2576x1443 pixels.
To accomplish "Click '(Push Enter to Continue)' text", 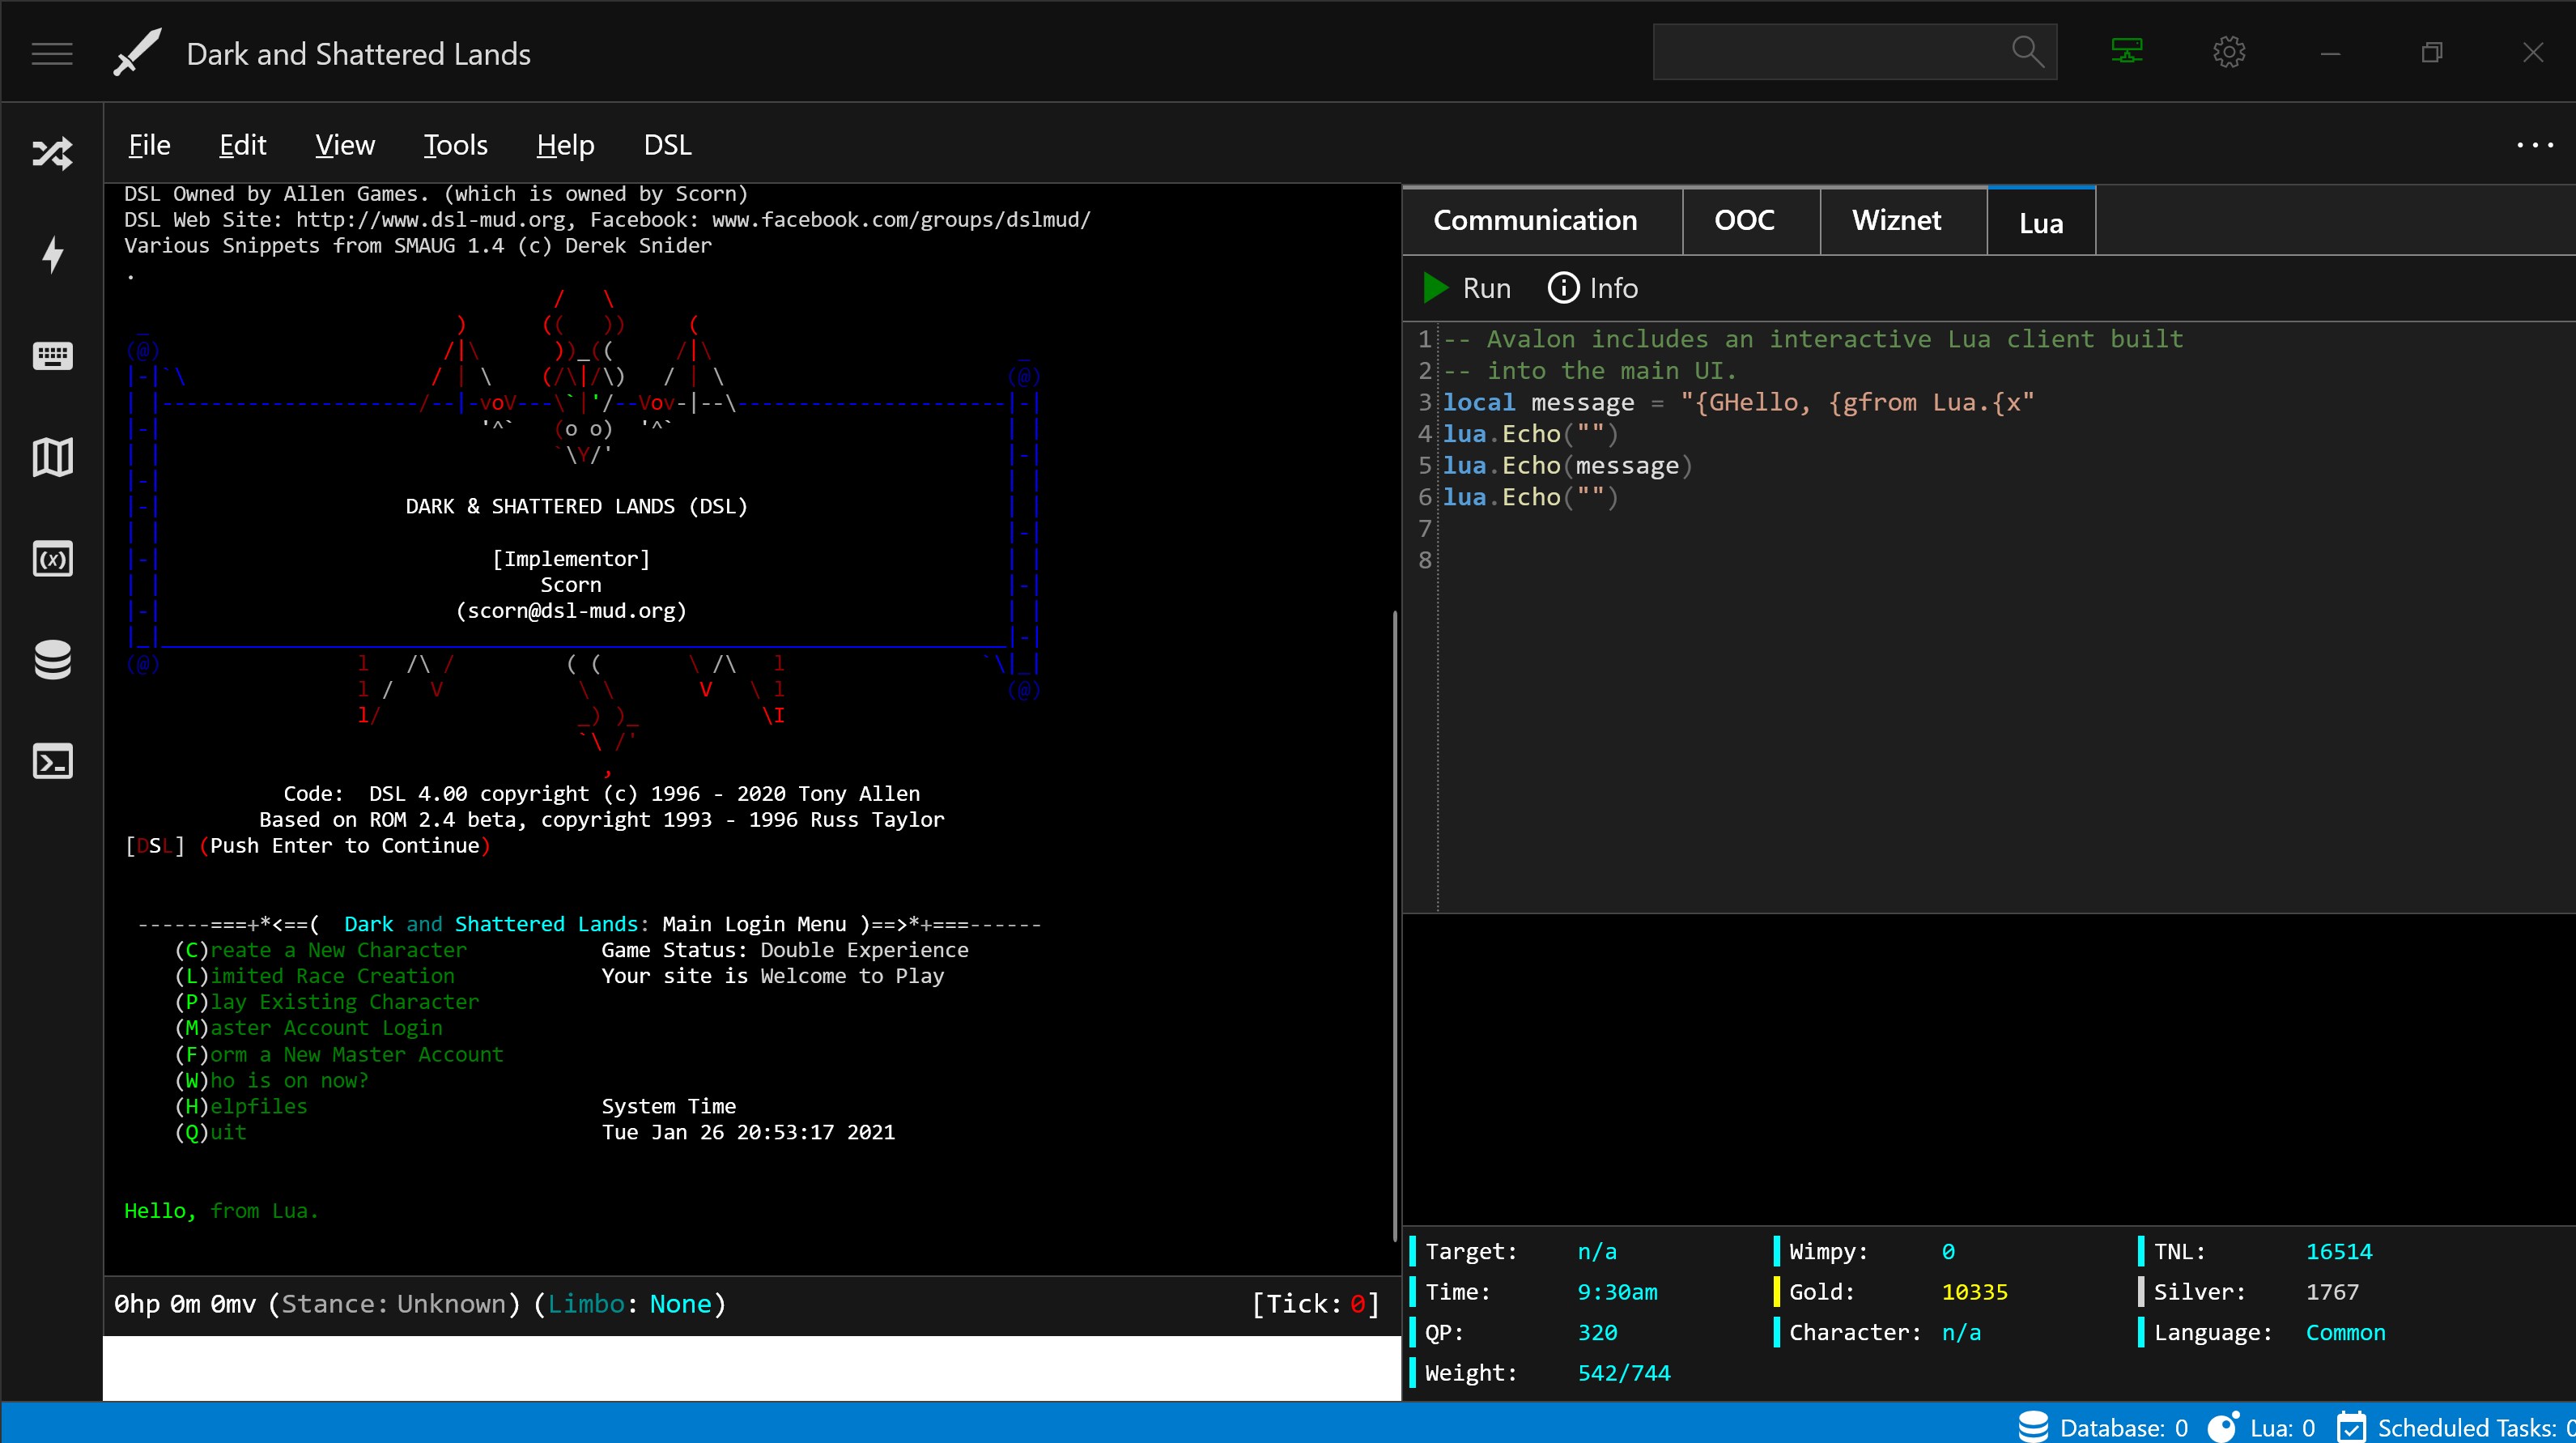I will tap(344, 845).
